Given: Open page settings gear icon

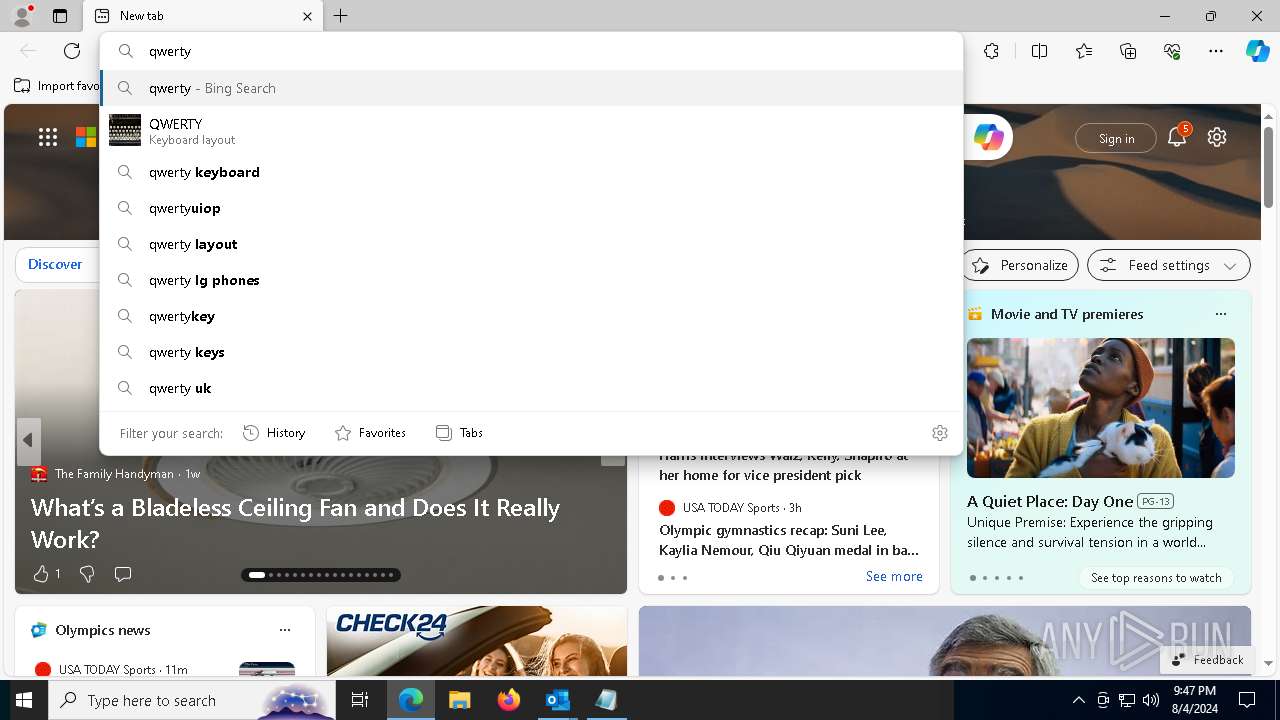Looking at the screenshot, I should (1217, 137).
